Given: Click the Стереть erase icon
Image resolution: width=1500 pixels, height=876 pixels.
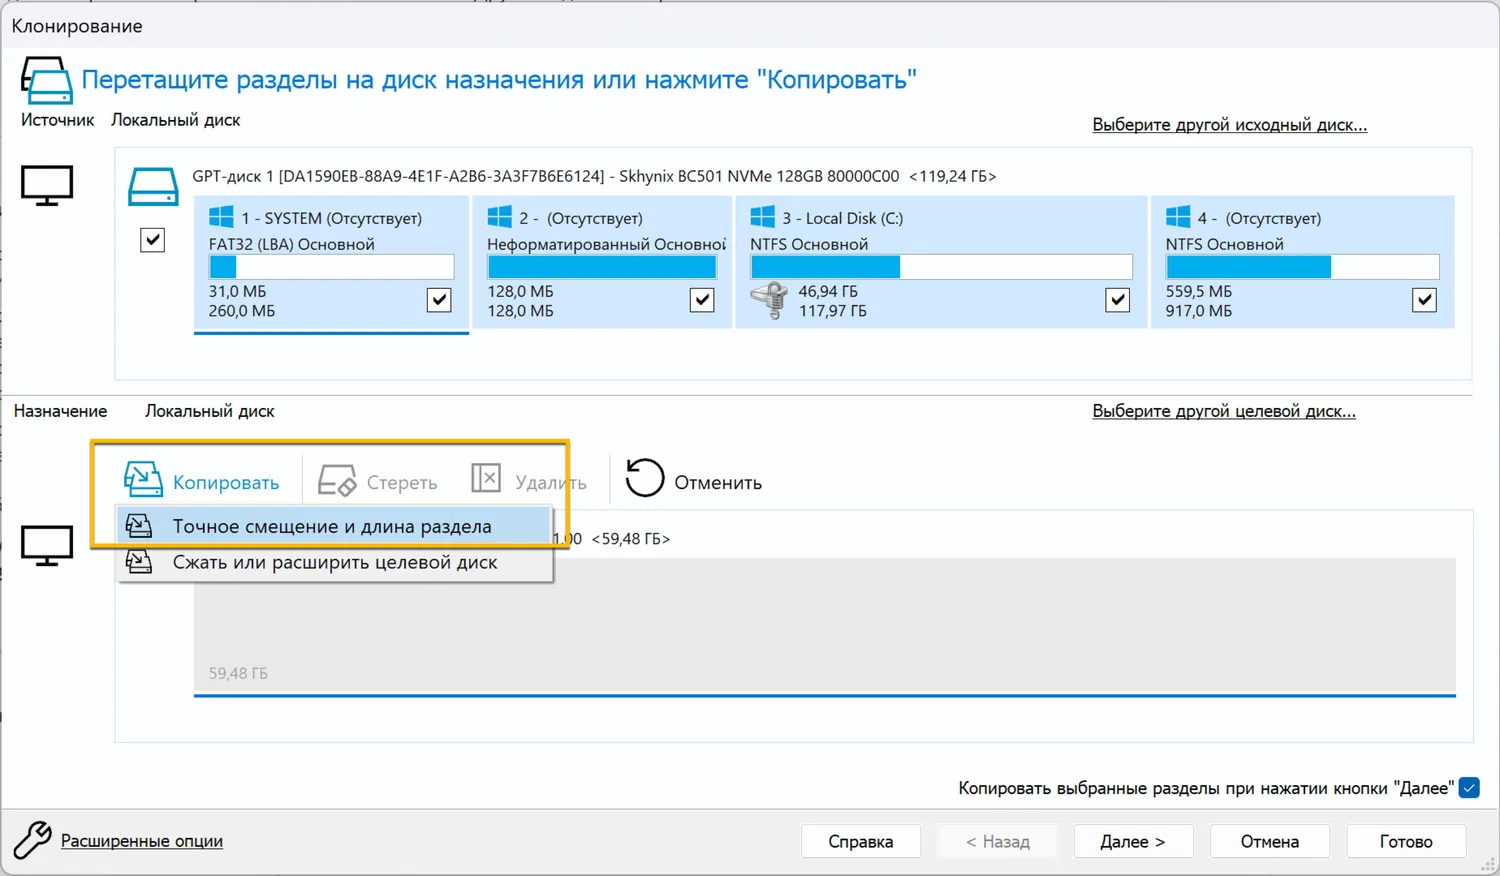Looking at the screenshot, I should pos(337,481).
